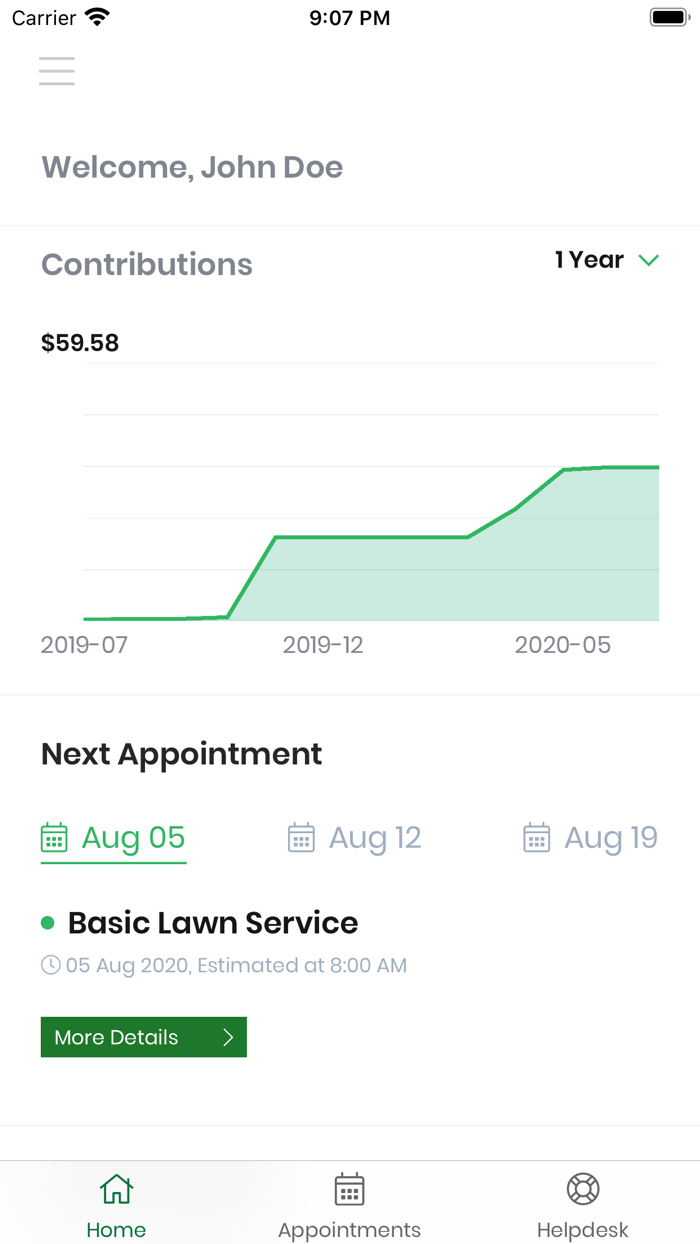This screenshot has width=700, height=1244.
Task: Open Appointments via the calendar icon
Action: click(348, 1189)
